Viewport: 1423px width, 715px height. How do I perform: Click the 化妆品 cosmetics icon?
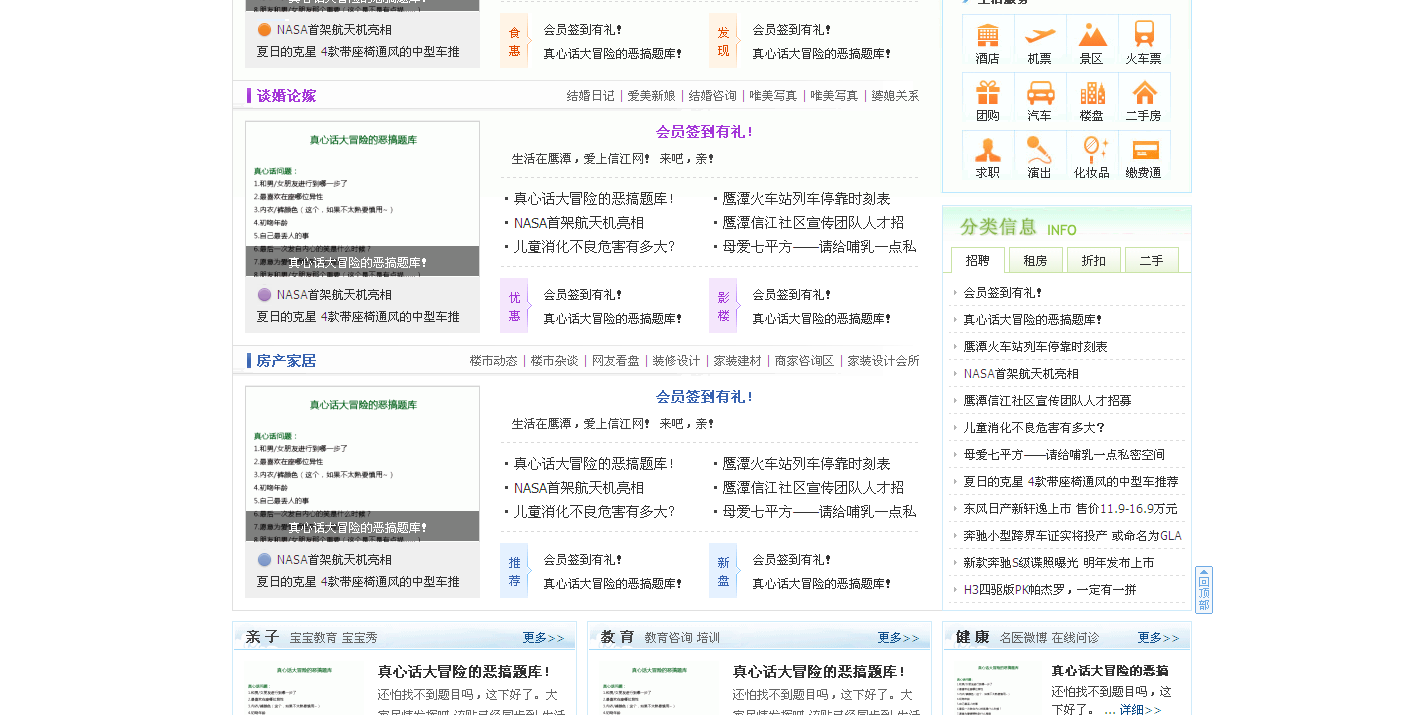tap(1092, 156)
